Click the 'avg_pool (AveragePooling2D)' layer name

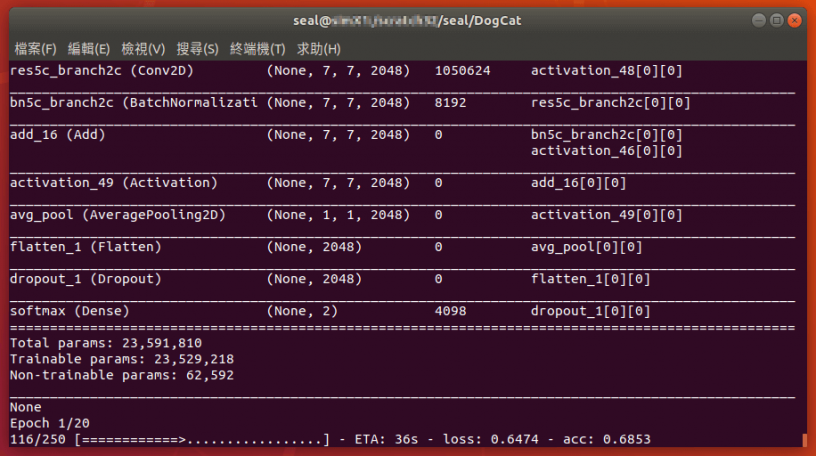117,215
